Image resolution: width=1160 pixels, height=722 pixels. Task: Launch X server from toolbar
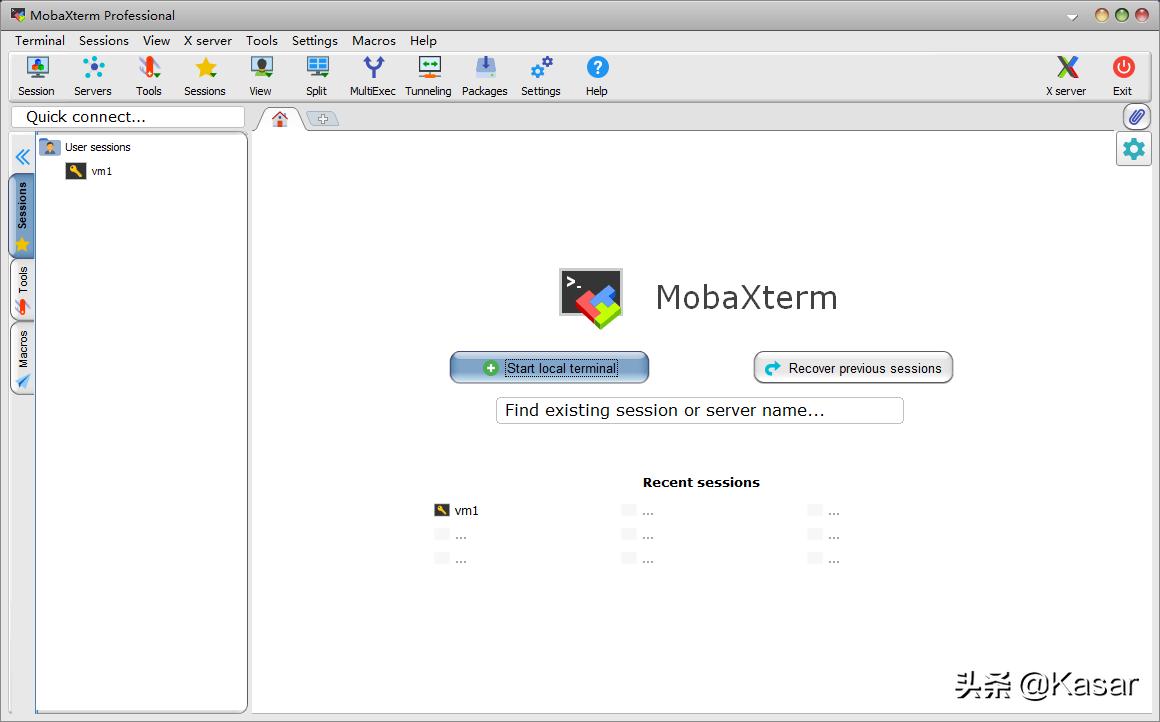[1066, 76]
